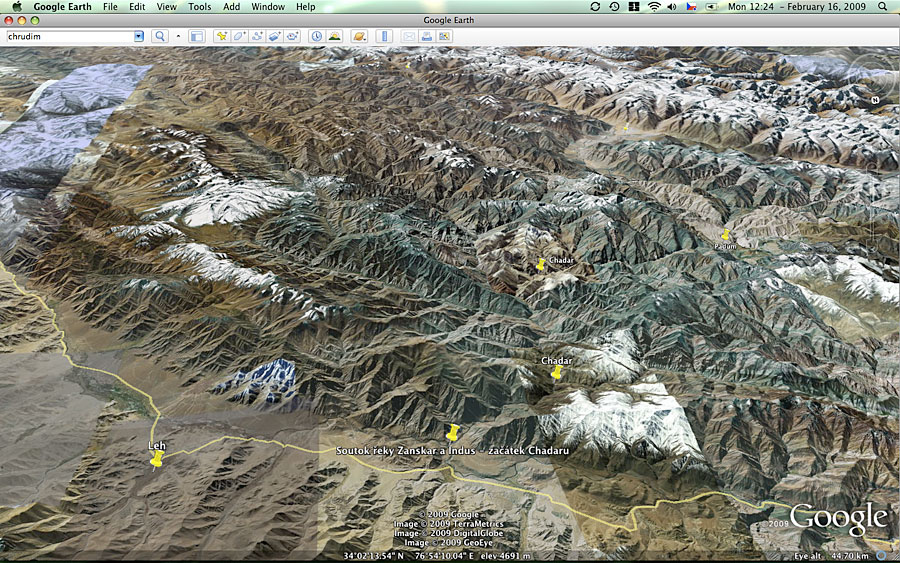Add a polygon with the toolbar
This screenshot has height=563, width=900.
pyautogui.click(x=240, y=37)
